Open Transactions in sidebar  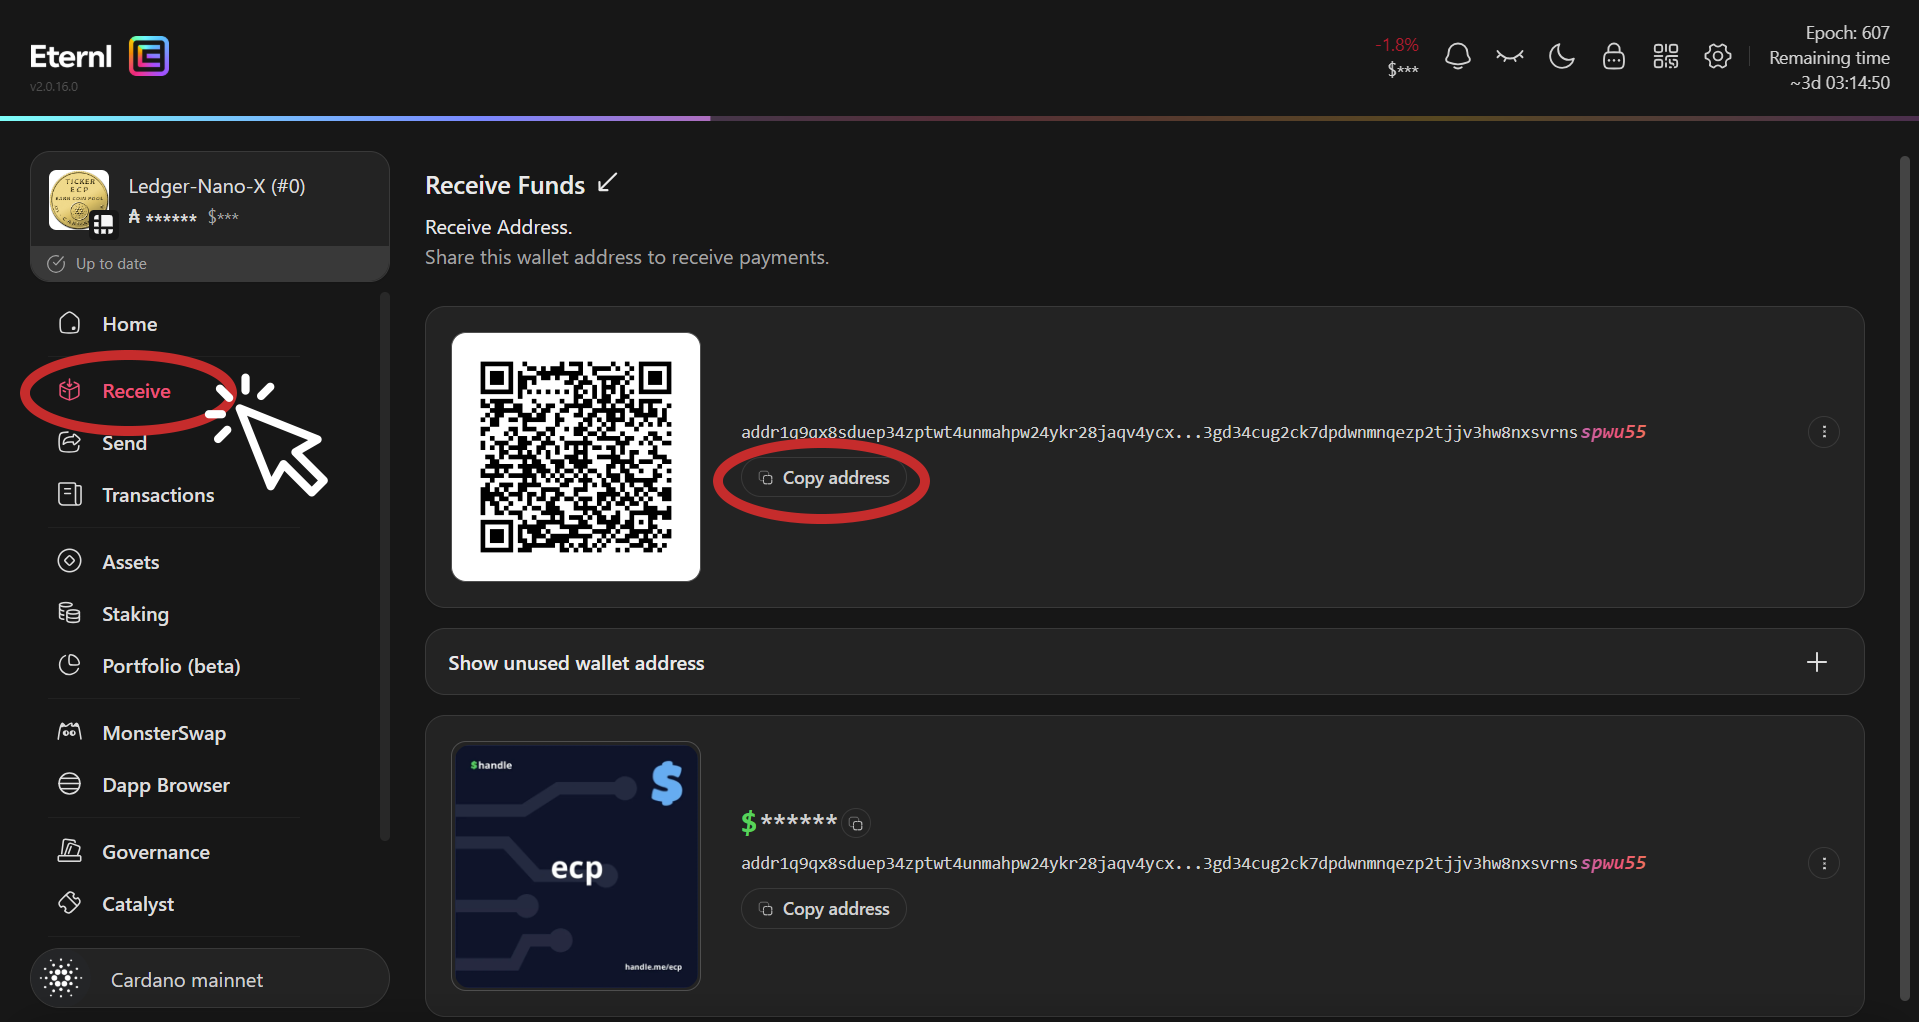158,495
